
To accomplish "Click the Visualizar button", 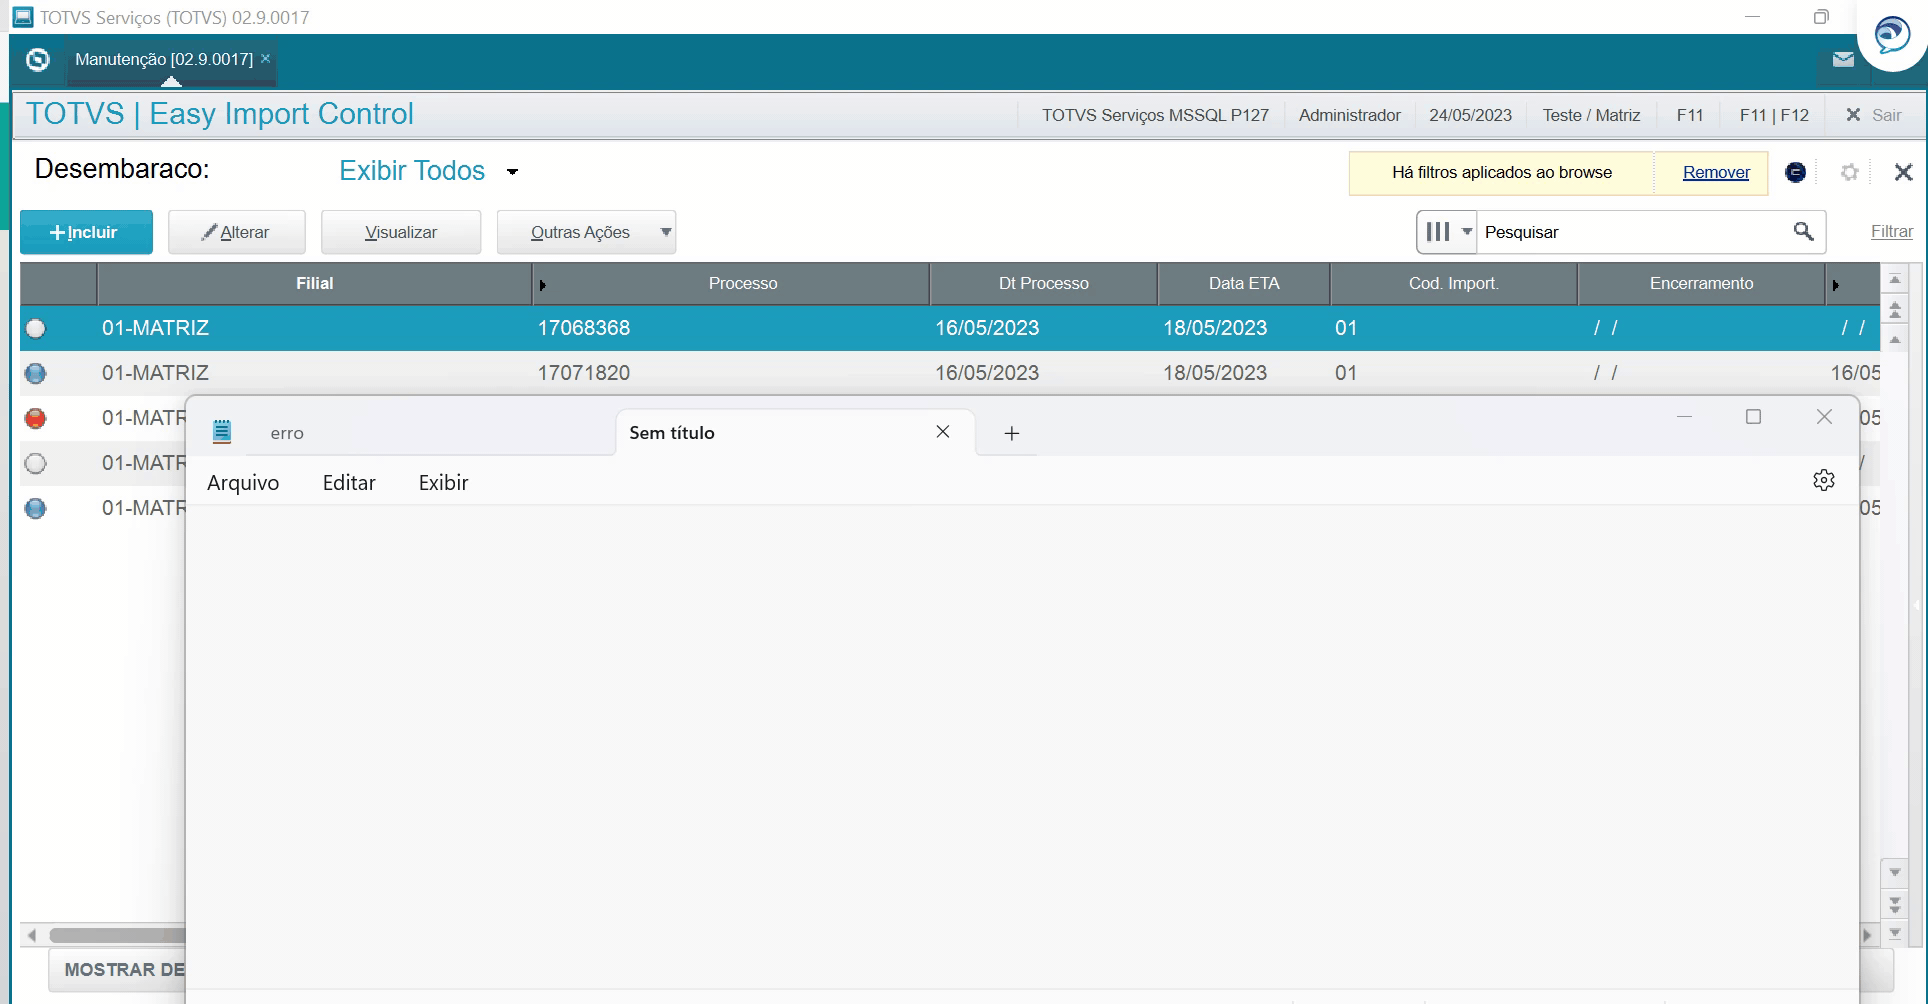I will [x=401, y=232].
